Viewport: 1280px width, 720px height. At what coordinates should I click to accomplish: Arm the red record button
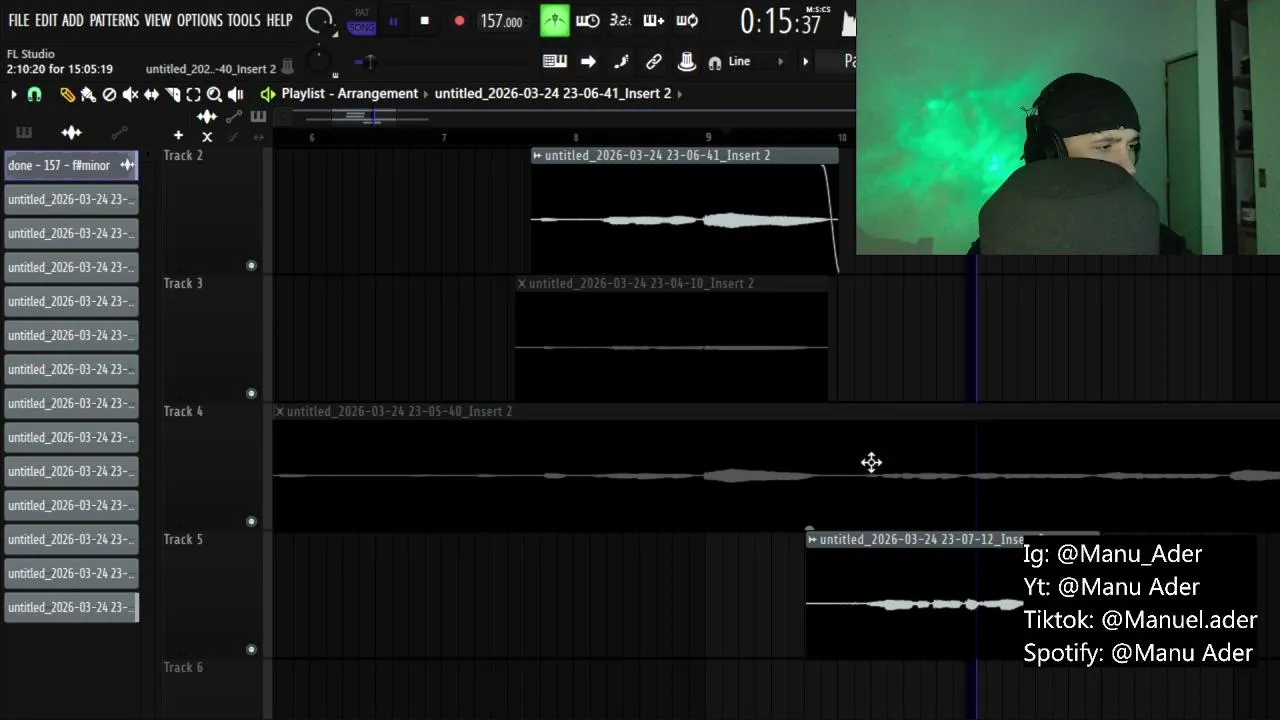[x=459, y=21]
